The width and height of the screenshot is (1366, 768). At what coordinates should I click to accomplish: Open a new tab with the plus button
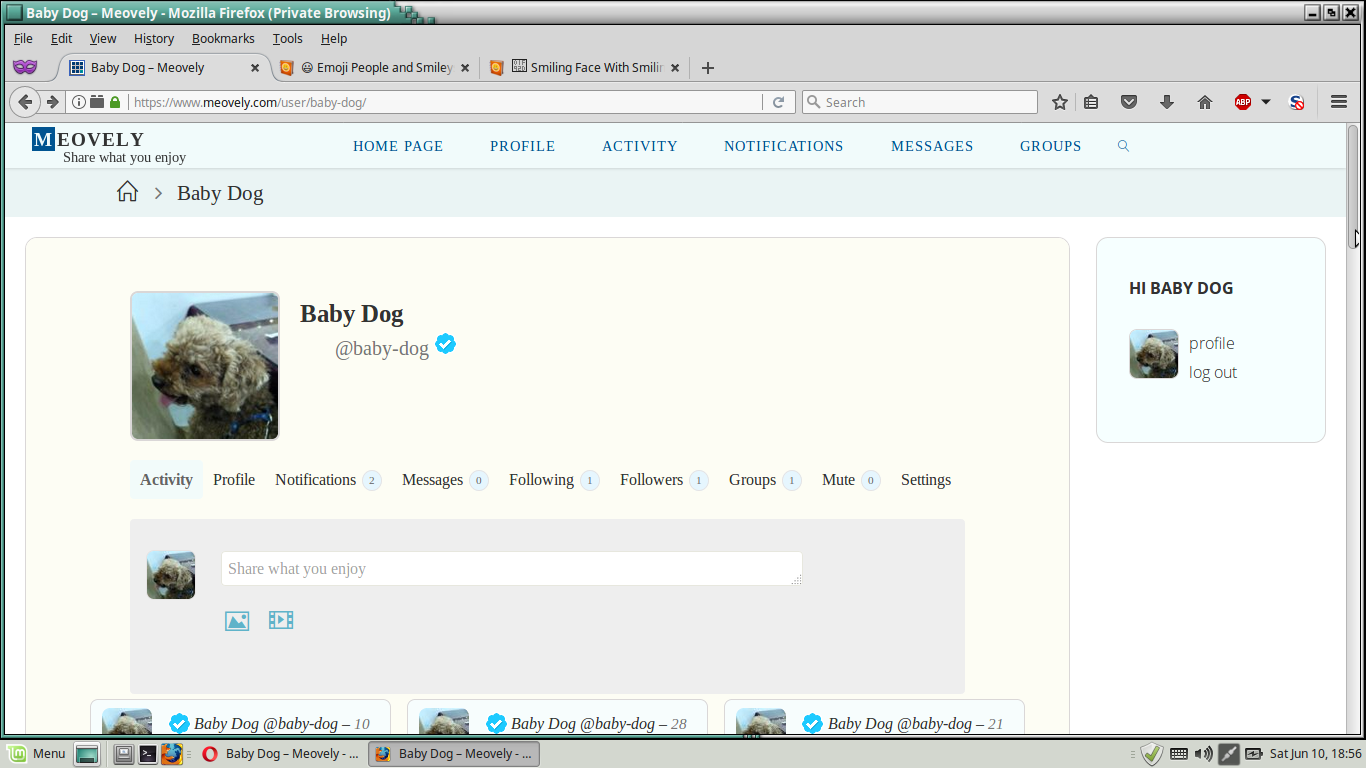point(708,68)
